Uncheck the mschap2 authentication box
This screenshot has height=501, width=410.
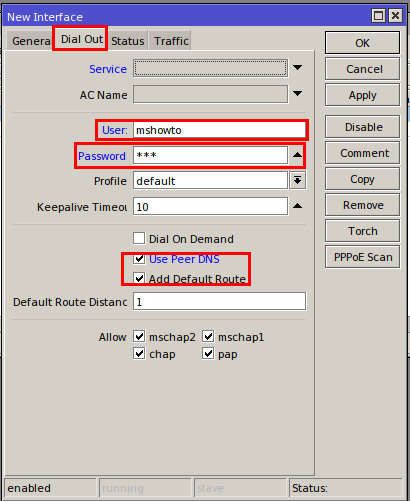pos(139,336)
